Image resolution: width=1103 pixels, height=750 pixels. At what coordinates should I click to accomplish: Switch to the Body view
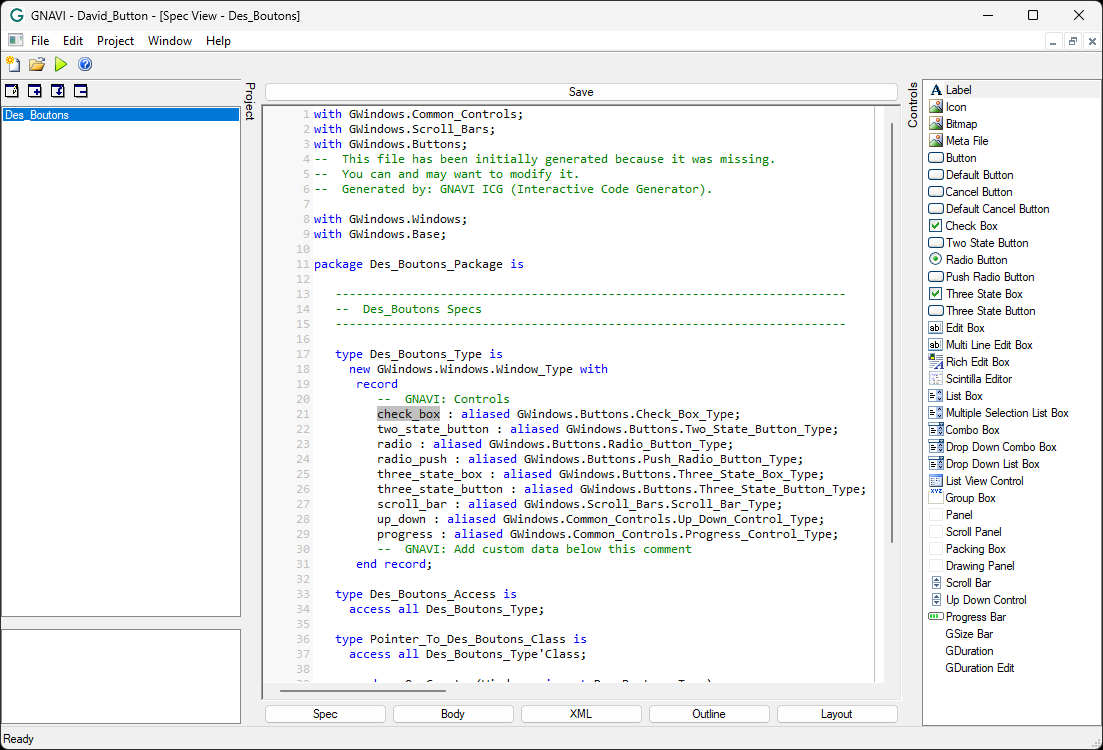[453, 714]
